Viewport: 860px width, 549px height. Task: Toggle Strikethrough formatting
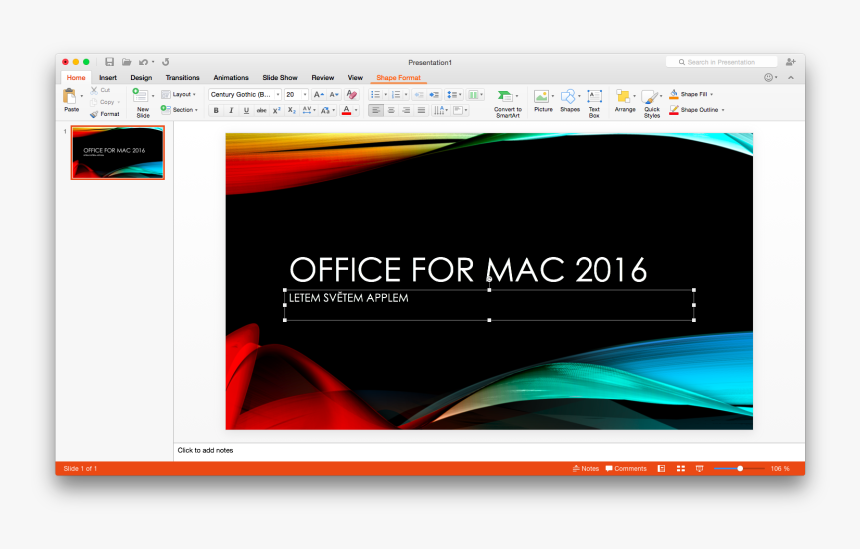click(262, 110)
